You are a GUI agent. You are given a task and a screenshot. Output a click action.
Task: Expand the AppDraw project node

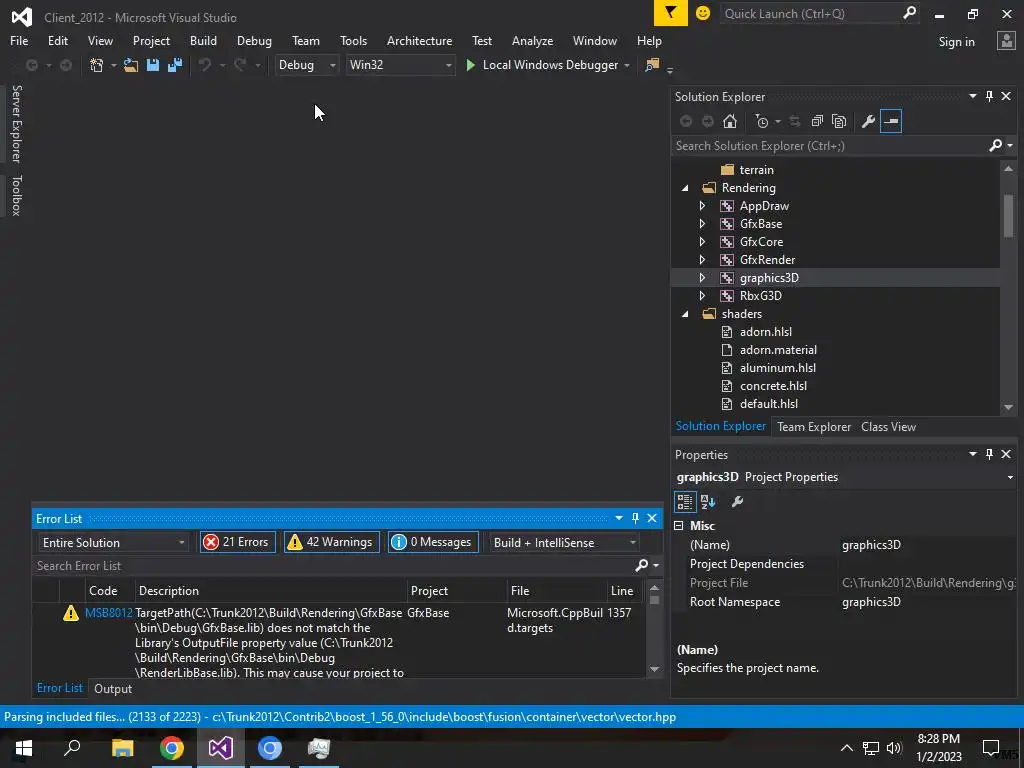pos(703,206)
